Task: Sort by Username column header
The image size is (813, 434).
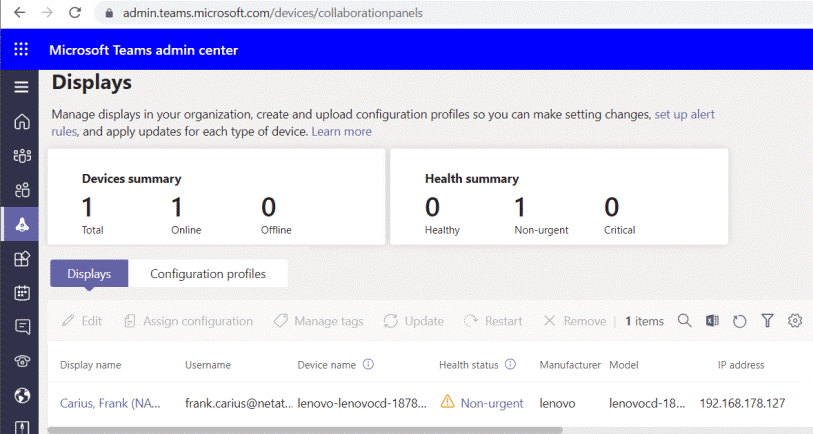Action: [x=208, y=365]
